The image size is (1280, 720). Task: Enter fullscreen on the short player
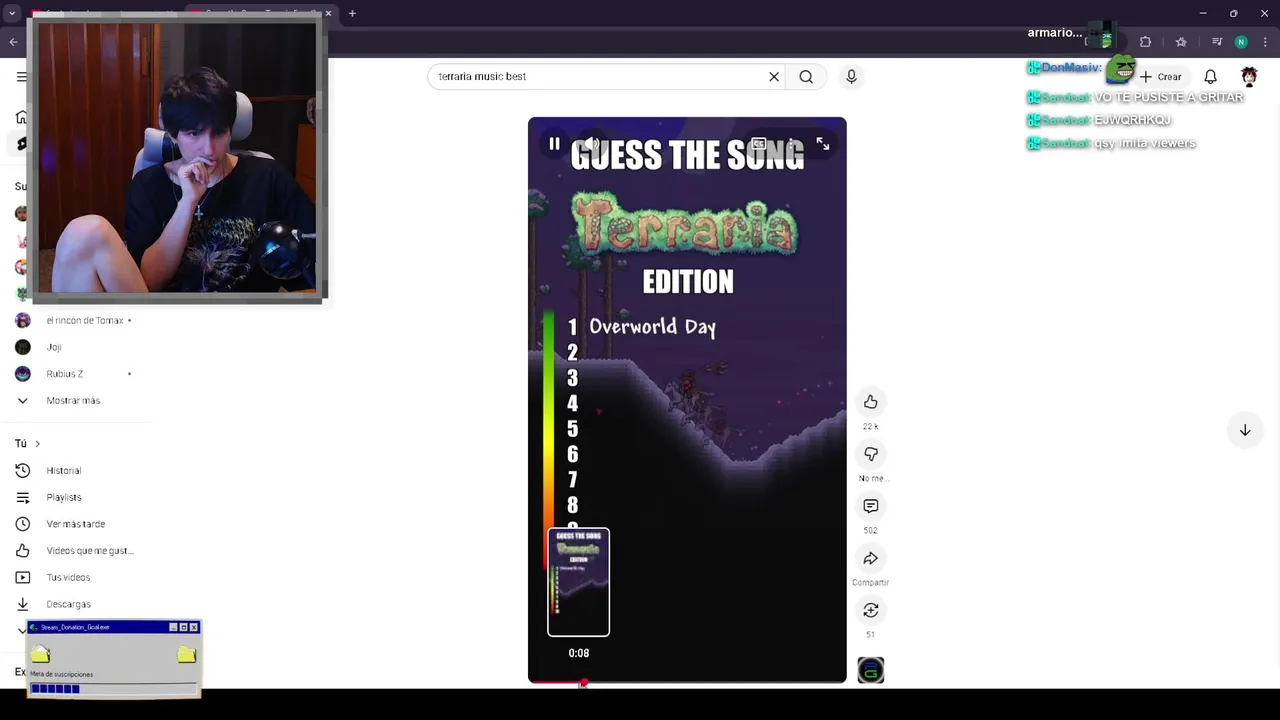(x=822, y=144)
